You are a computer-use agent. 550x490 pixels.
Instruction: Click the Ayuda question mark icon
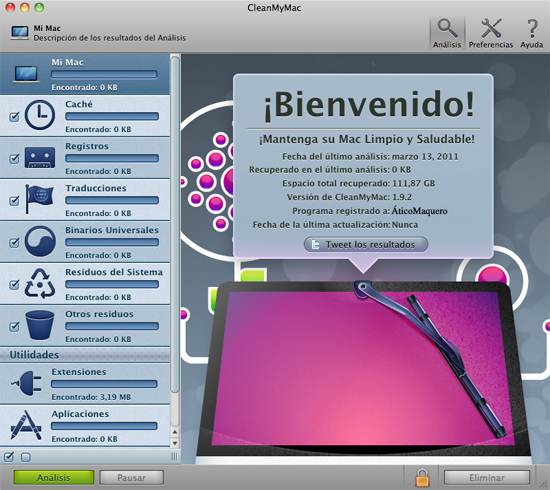point(532,28)
